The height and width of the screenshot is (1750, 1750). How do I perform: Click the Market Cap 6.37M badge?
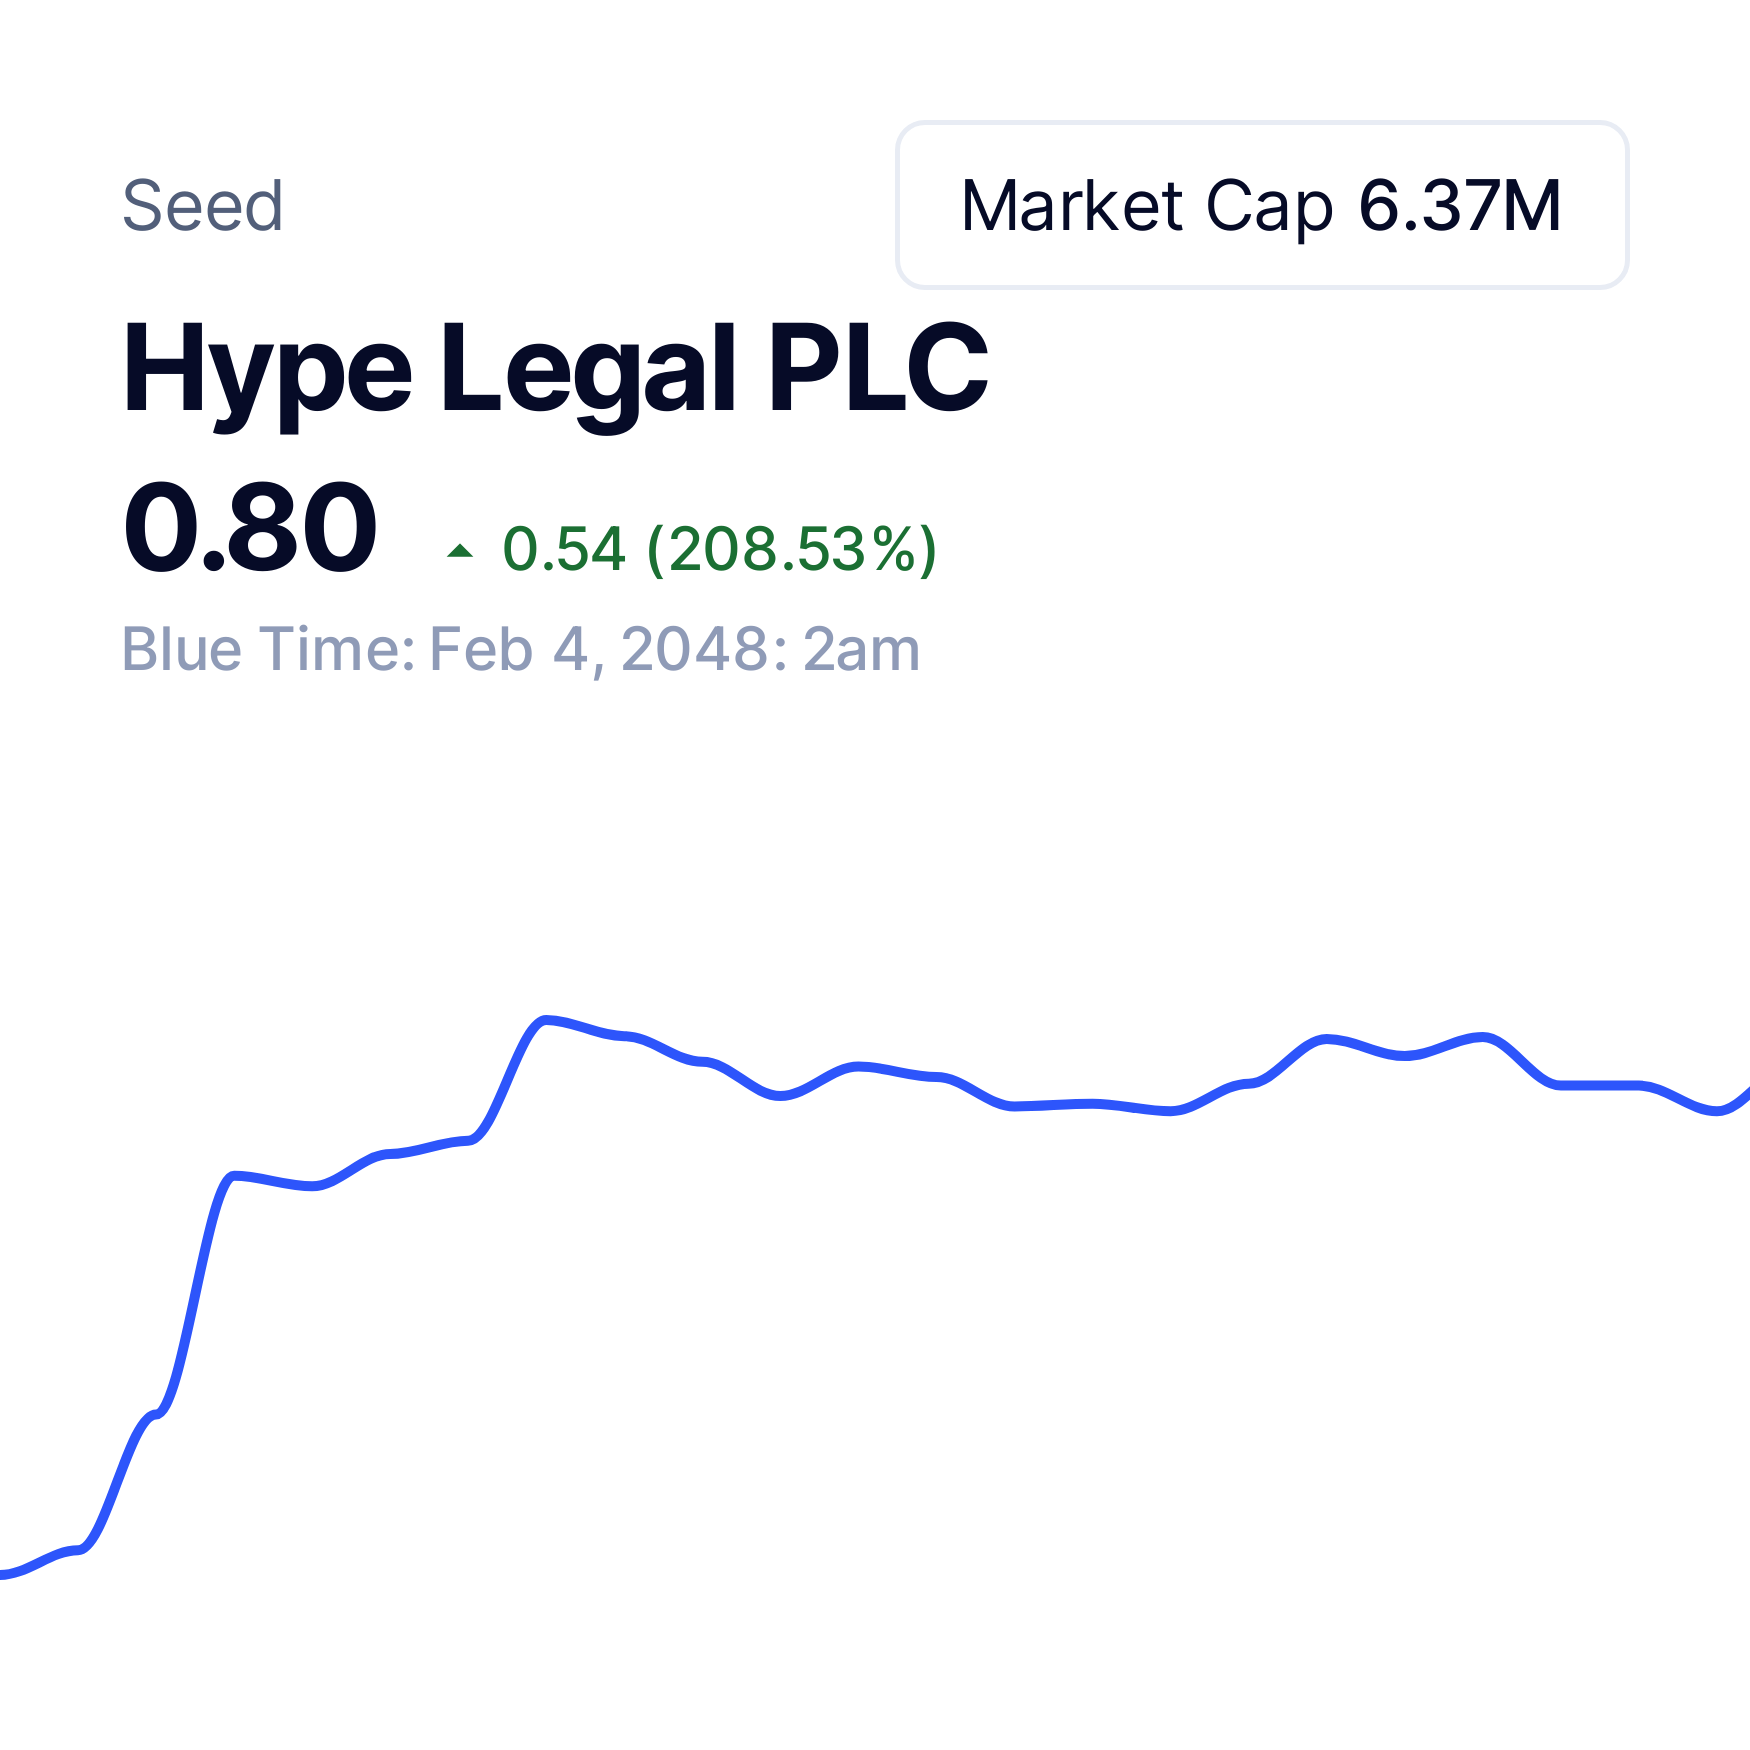[1262, 205]
